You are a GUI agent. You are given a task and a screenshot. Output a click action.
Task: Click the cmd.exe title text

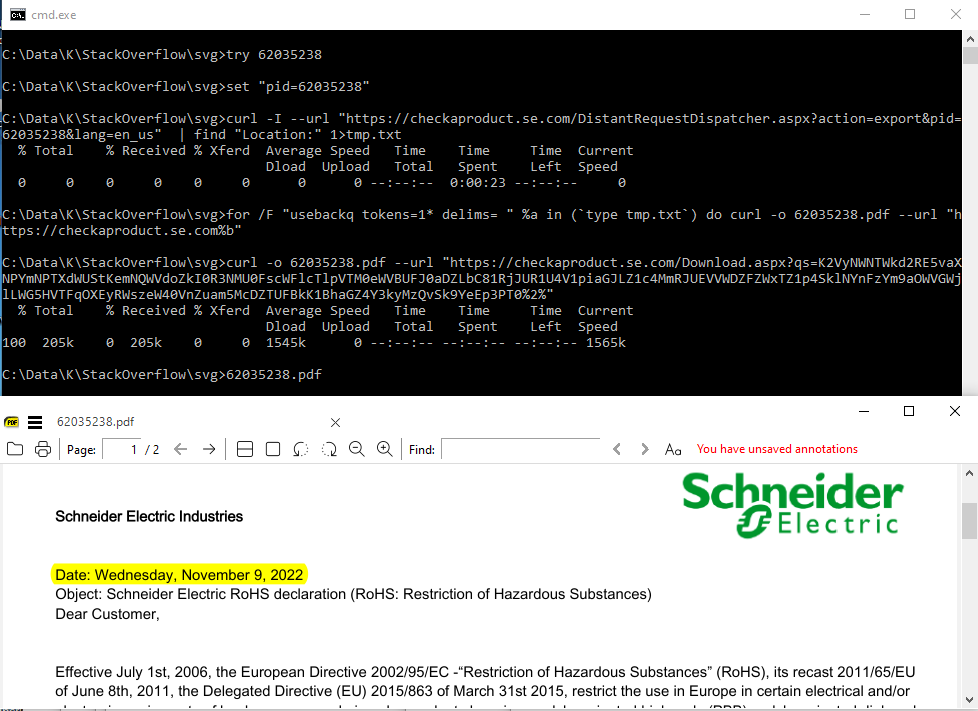point(54,15)
